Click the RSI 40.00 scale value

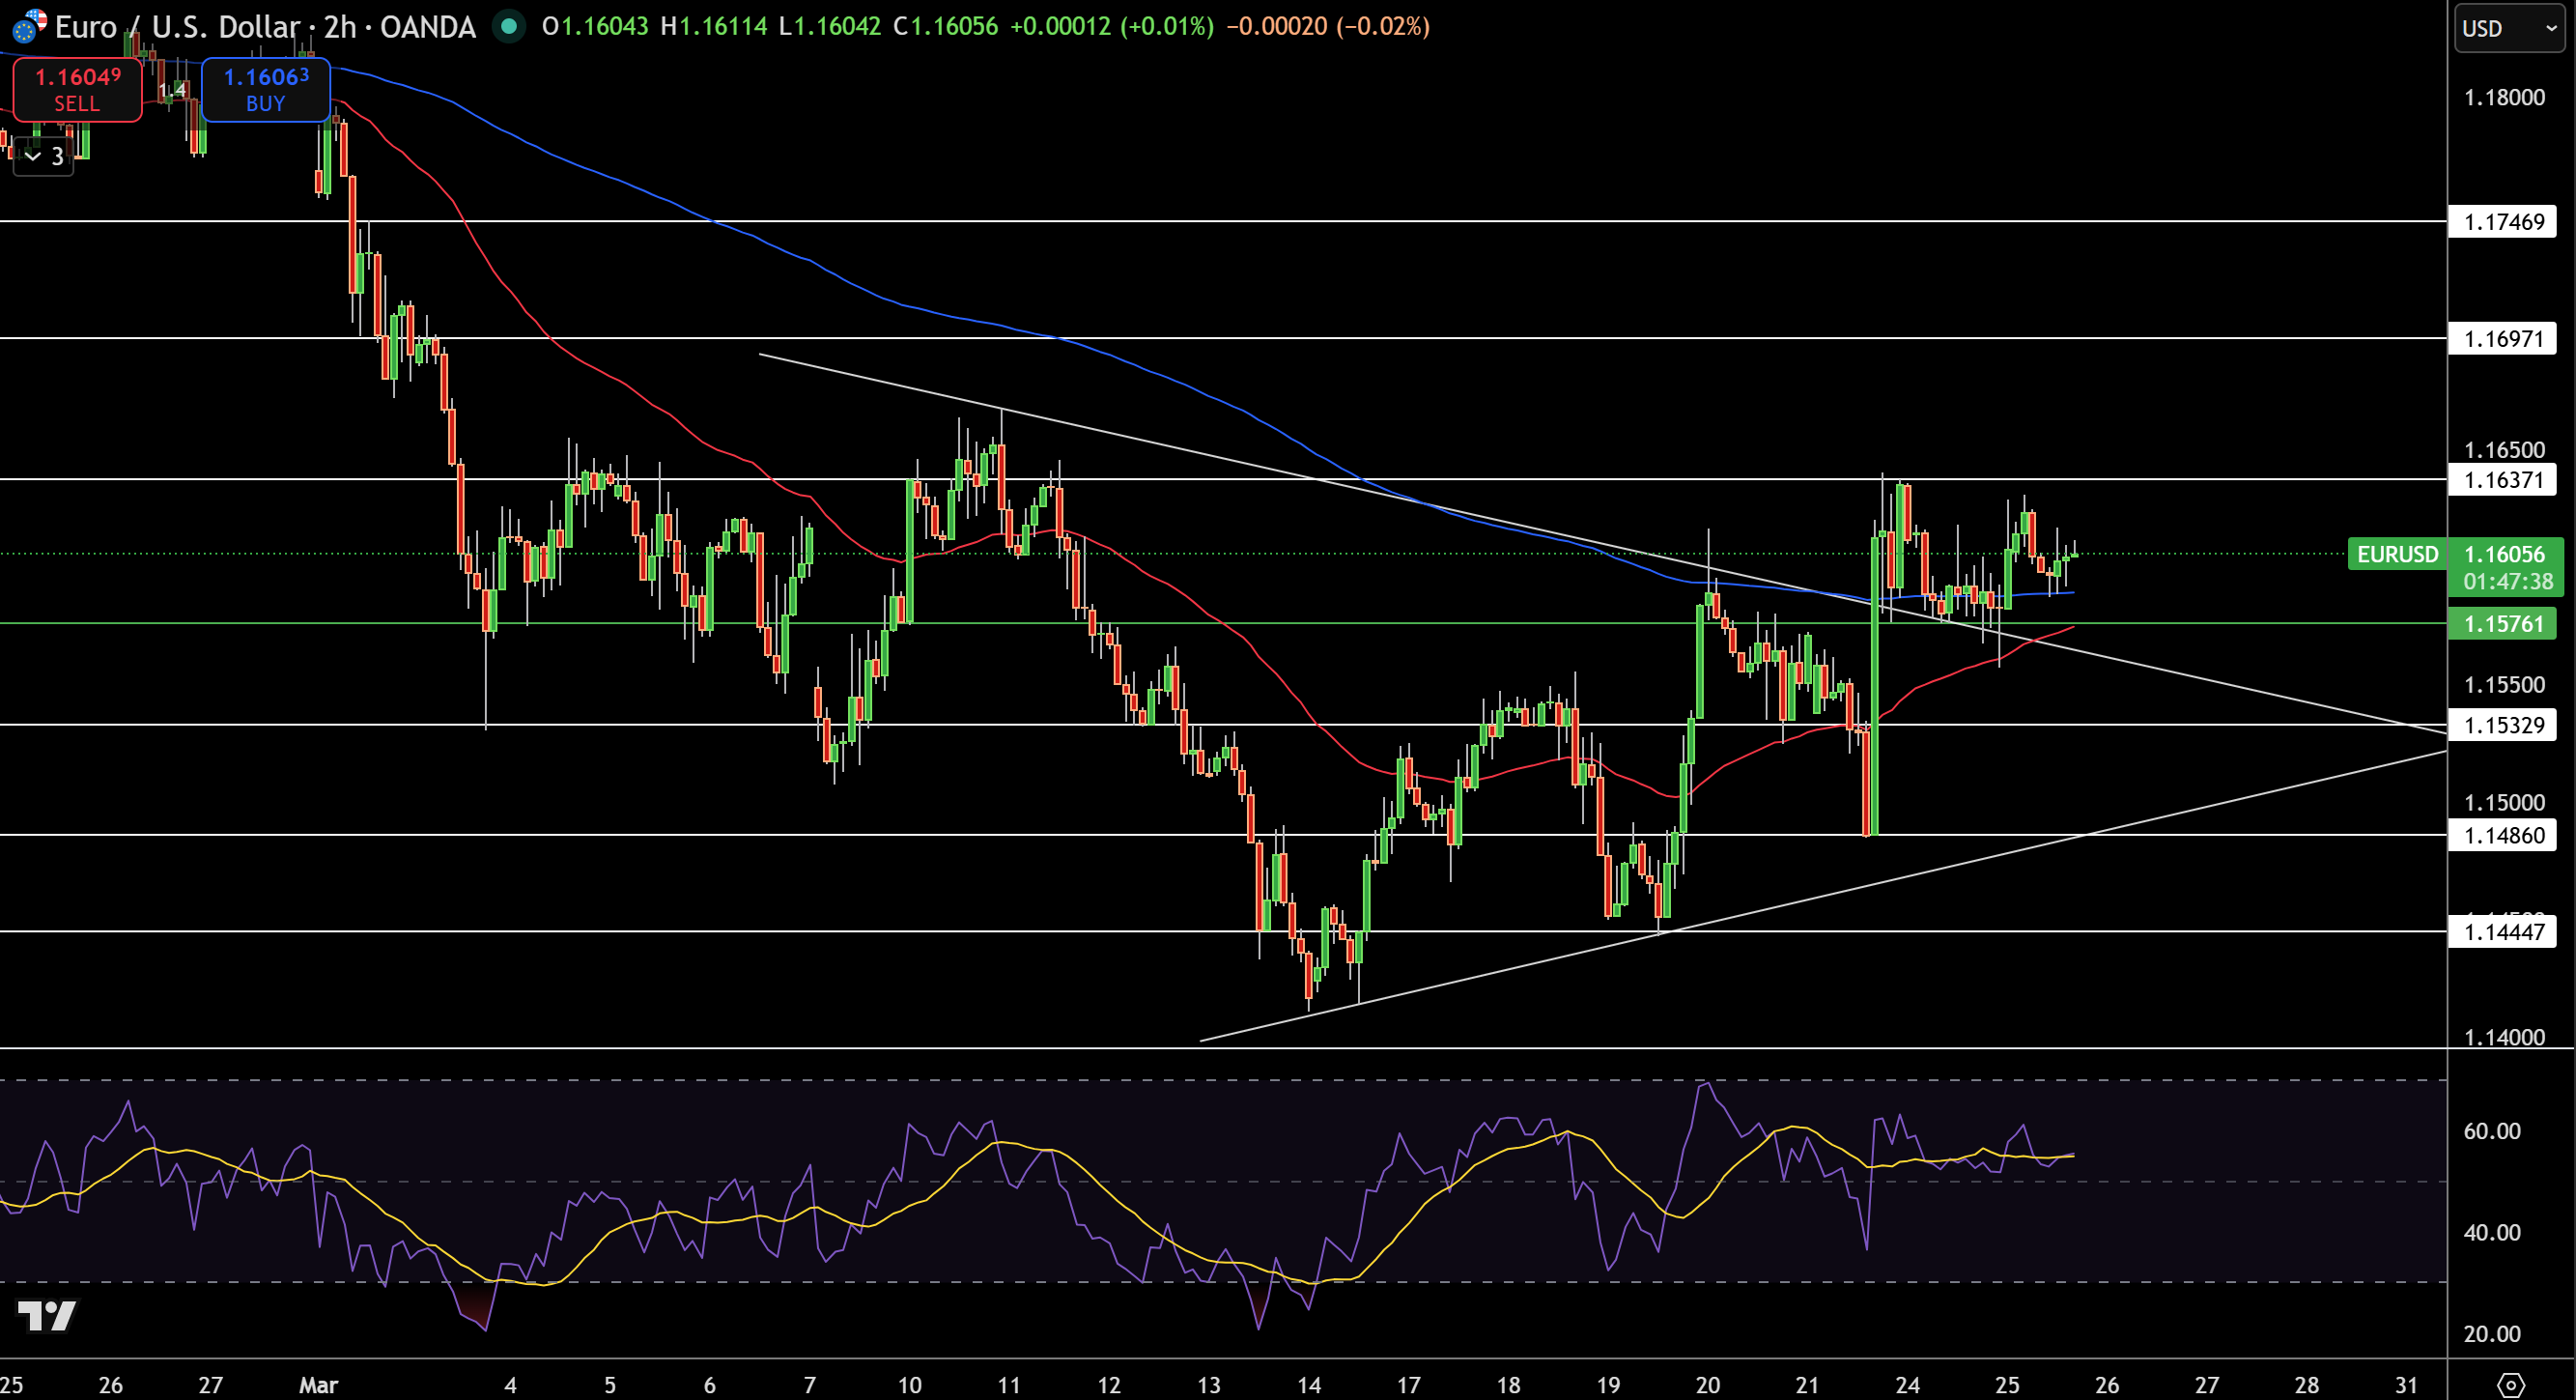click(2492, 1233)
